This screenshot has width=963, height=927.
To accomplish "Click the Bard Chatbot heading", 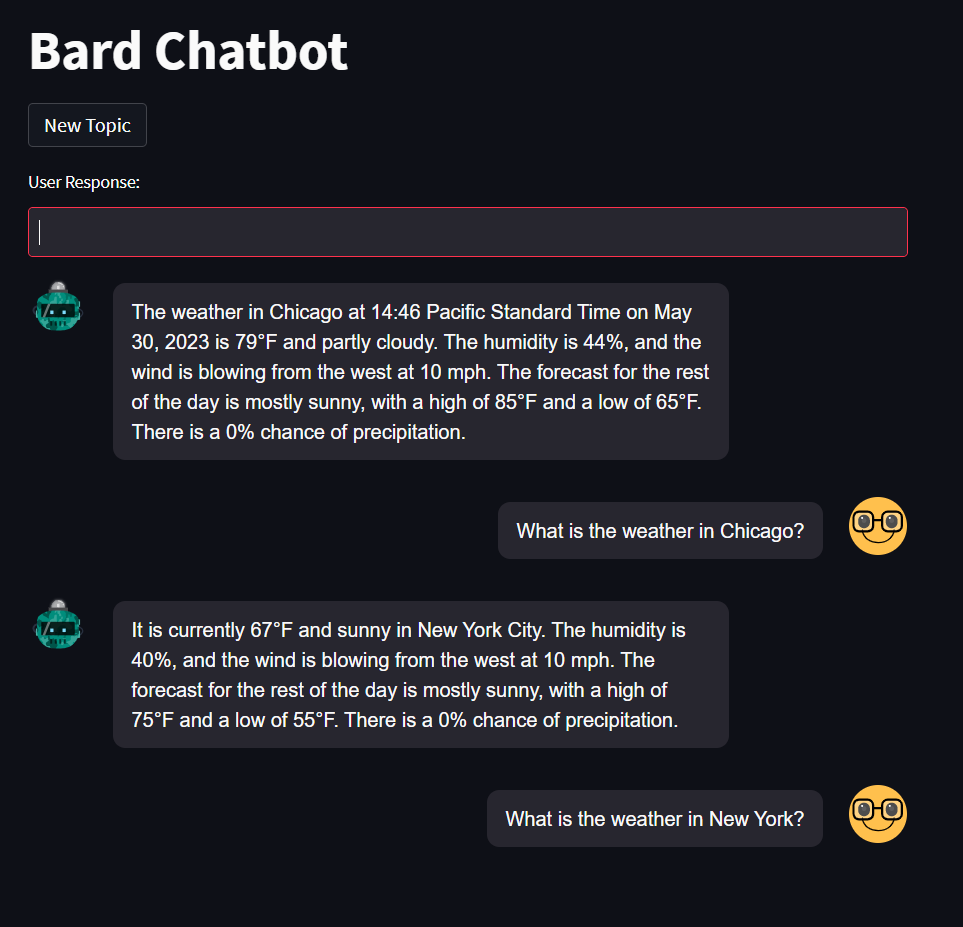I will coord(188,50).
